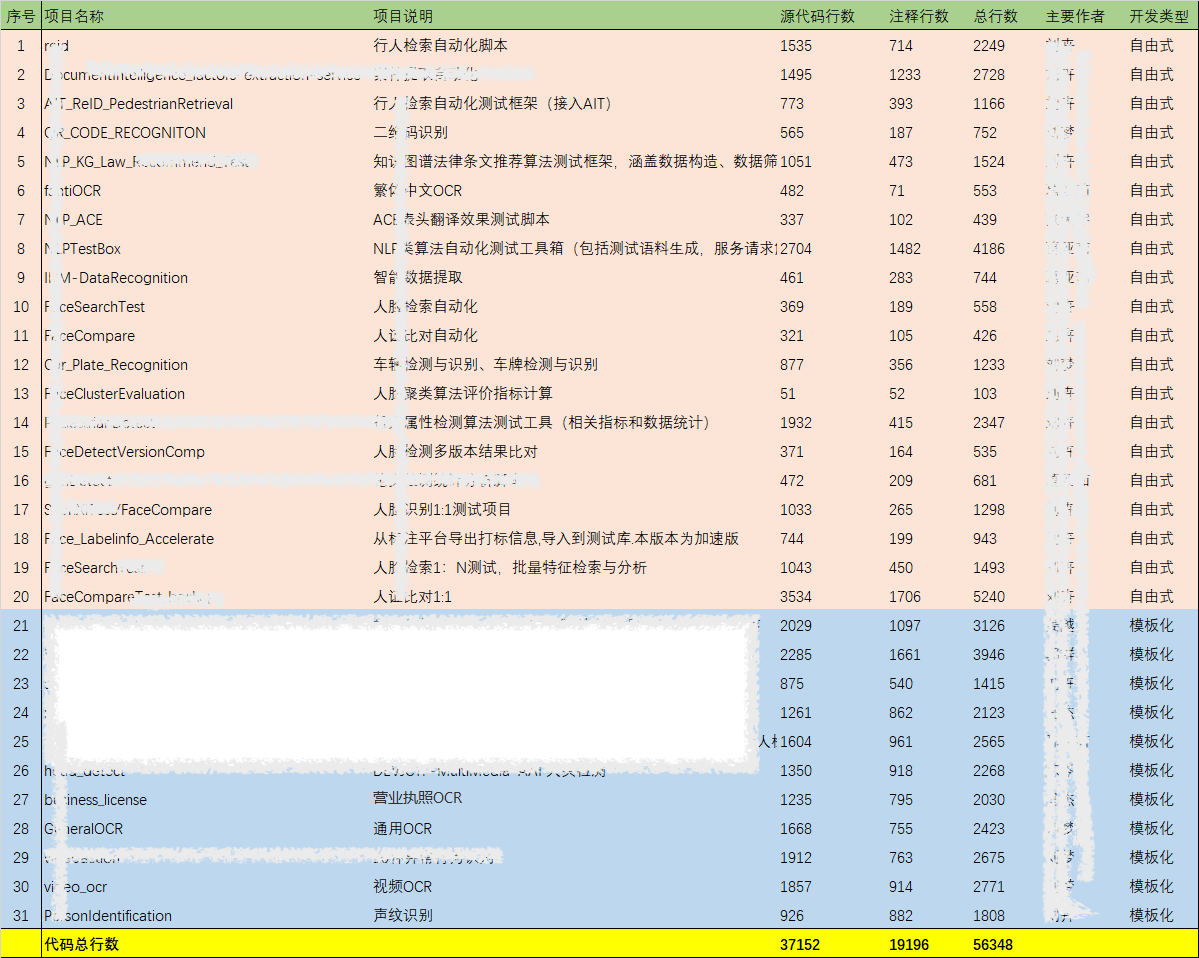
Task: Click the 代码总行数 summary label
Action: (82, 945)
